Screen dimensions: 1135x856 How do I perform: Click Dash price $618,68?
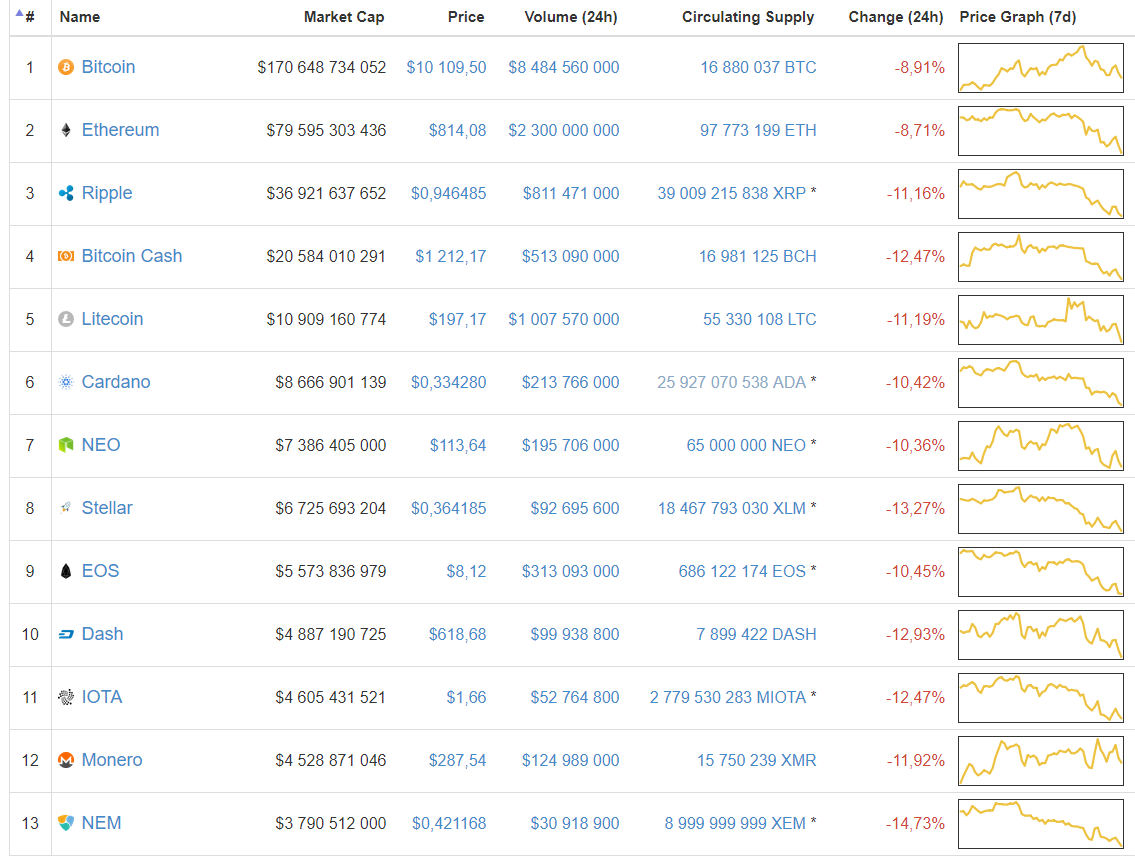point(457,635)
